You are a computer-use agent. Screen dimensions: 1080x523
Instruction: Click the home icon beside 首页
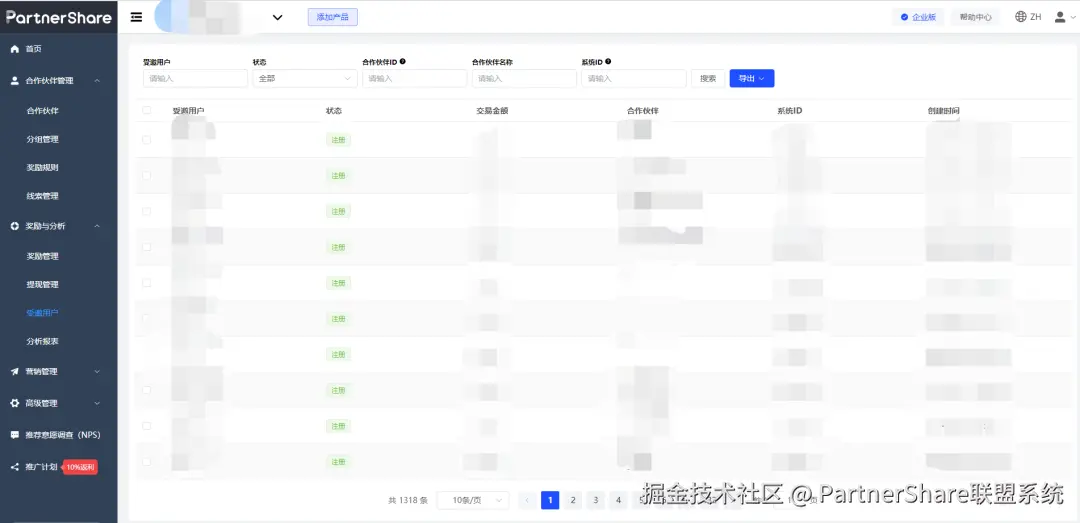pos(14,49)
